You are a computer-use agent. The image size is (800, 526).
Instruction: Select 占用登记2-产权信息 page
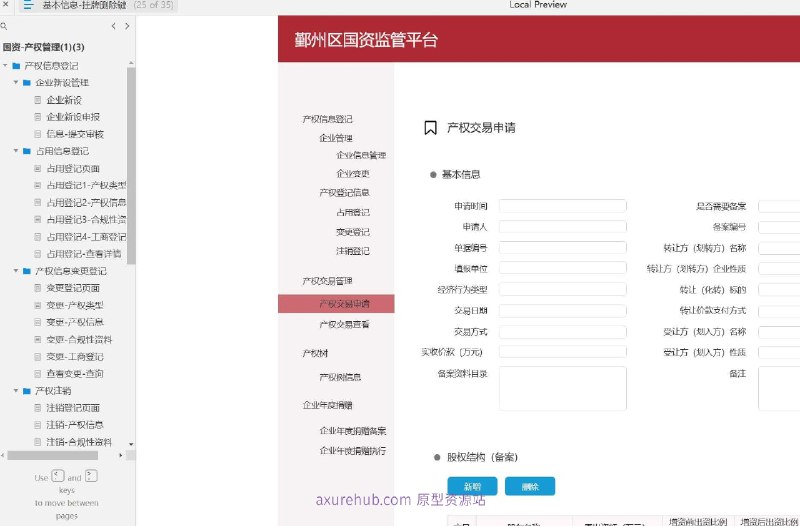point(86,203)
